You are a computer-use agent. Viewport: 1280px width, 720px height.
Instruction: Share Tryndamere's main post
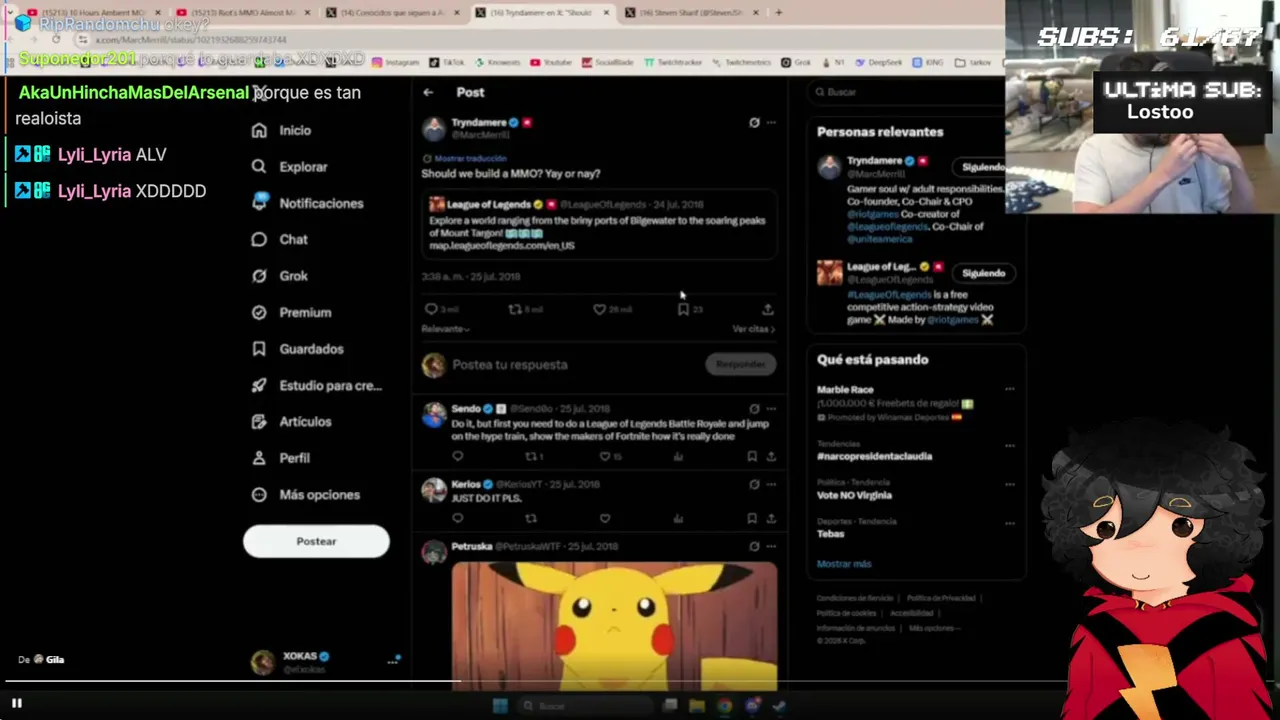coord(767,310)
